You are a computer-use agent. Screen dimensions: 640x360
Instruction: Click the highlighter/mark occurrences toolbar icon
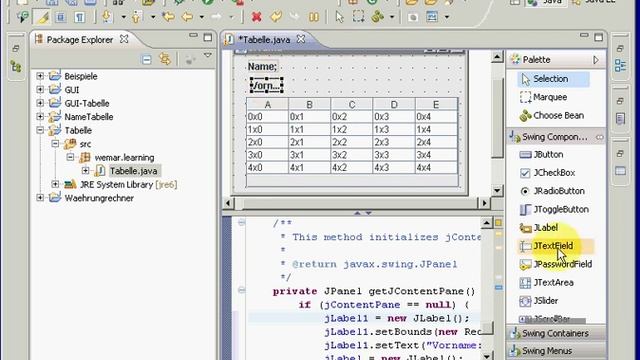click(x=42, y=17)
